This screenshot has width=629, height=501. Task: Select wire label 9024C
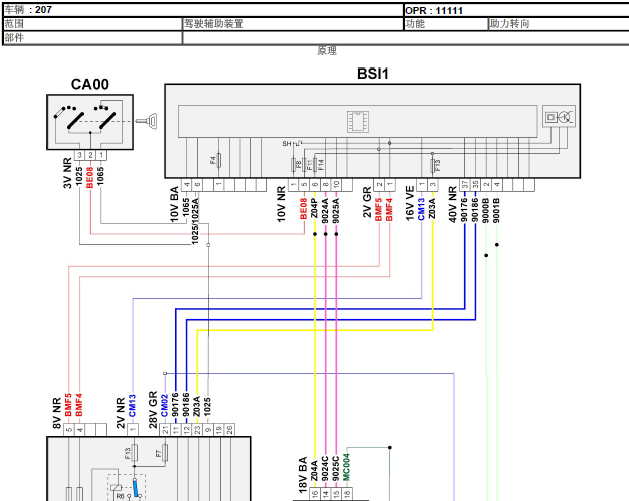[325, 469]
